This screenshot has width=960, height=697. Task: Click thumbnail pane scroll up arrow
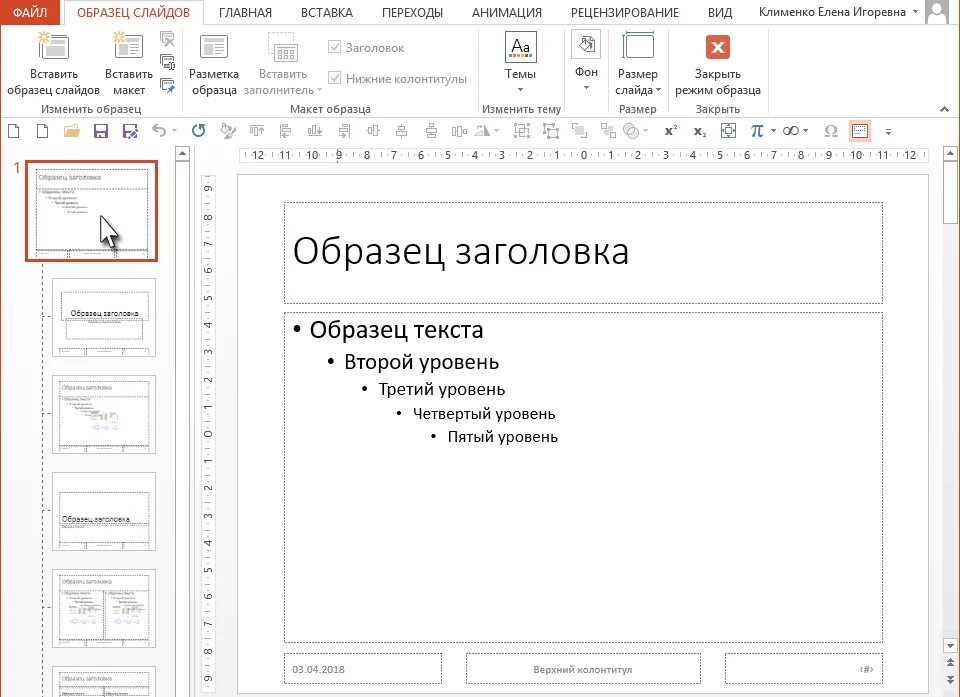tap(182, 154)
